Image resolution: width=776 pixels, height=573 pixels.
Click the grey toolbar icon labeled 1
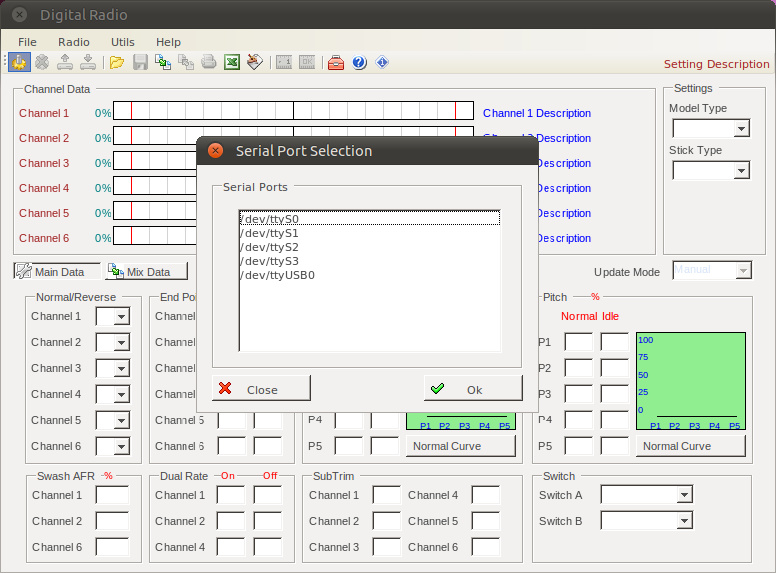(284, 62)
